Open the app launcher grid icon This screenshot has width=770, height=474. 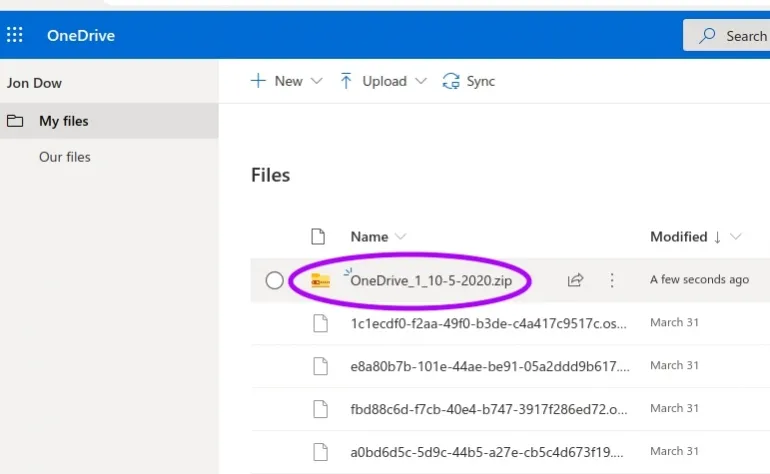(x=15, y=35)
